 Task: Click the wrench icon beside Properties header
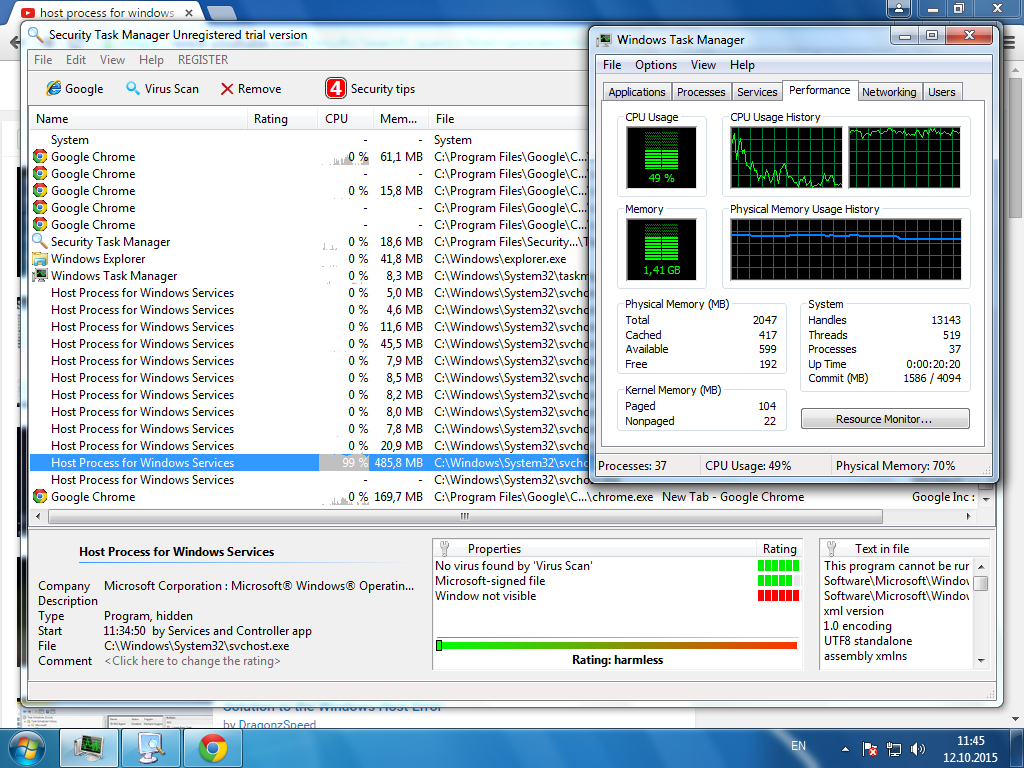pos(445,549)
